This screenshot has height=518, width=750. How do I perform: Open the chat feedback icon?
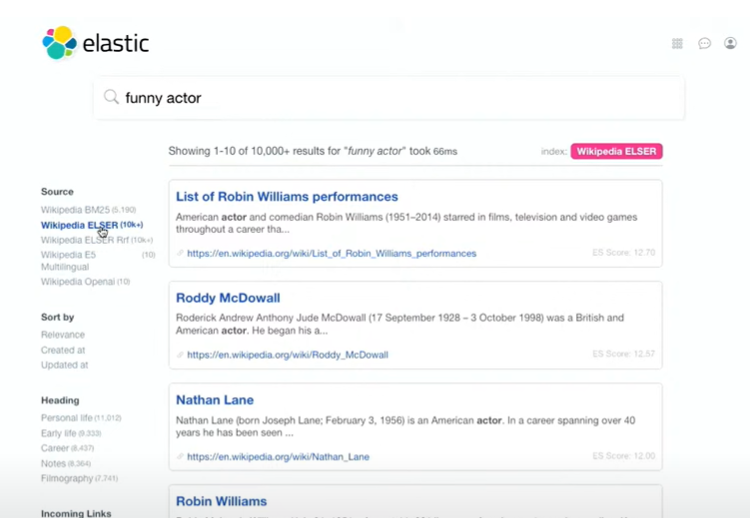[704, 44]
